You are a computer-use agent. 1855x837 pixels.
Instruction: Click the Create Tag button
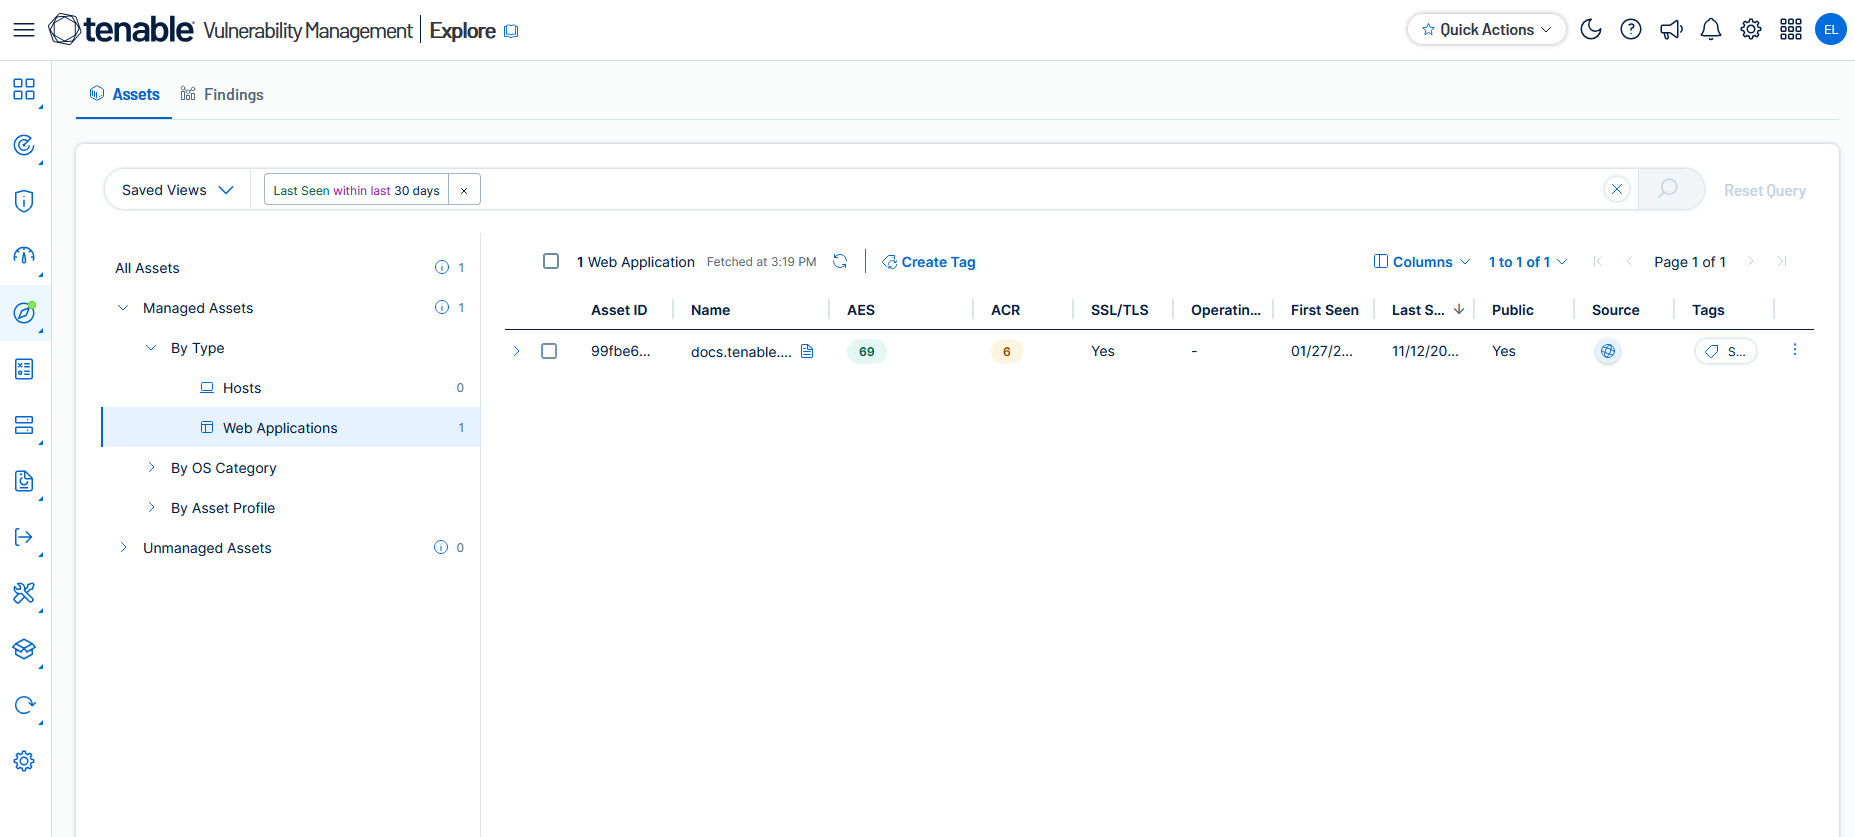(x=928, y=262)
